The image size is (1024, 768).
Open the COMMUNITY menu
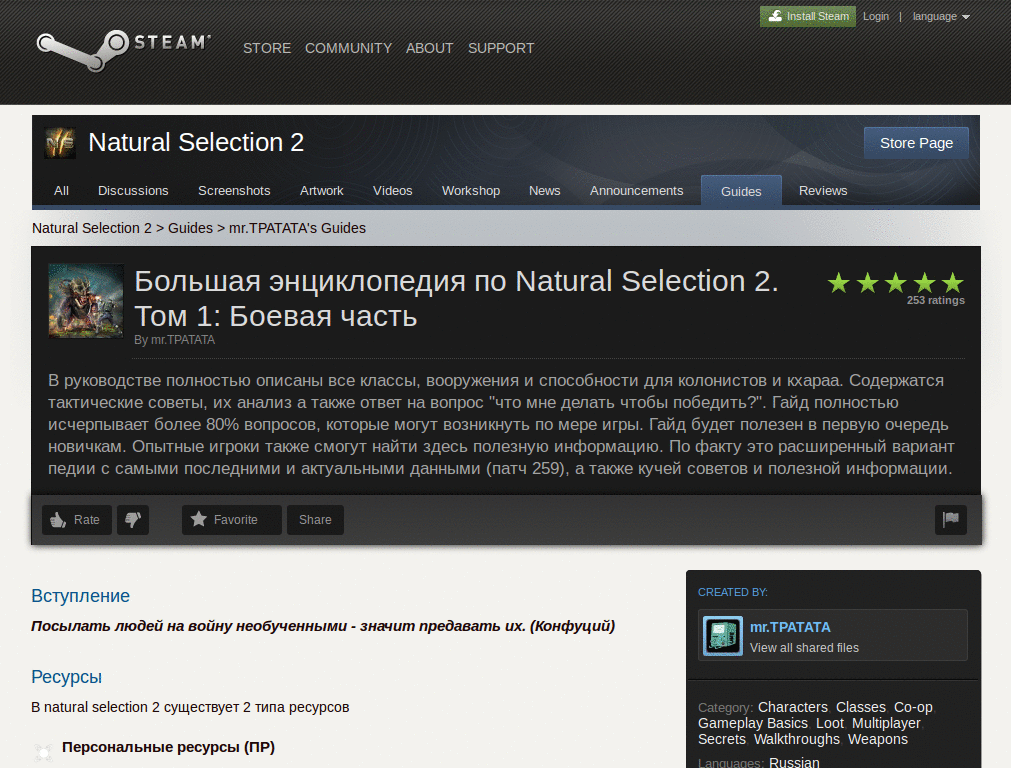(x=348, y=48)
